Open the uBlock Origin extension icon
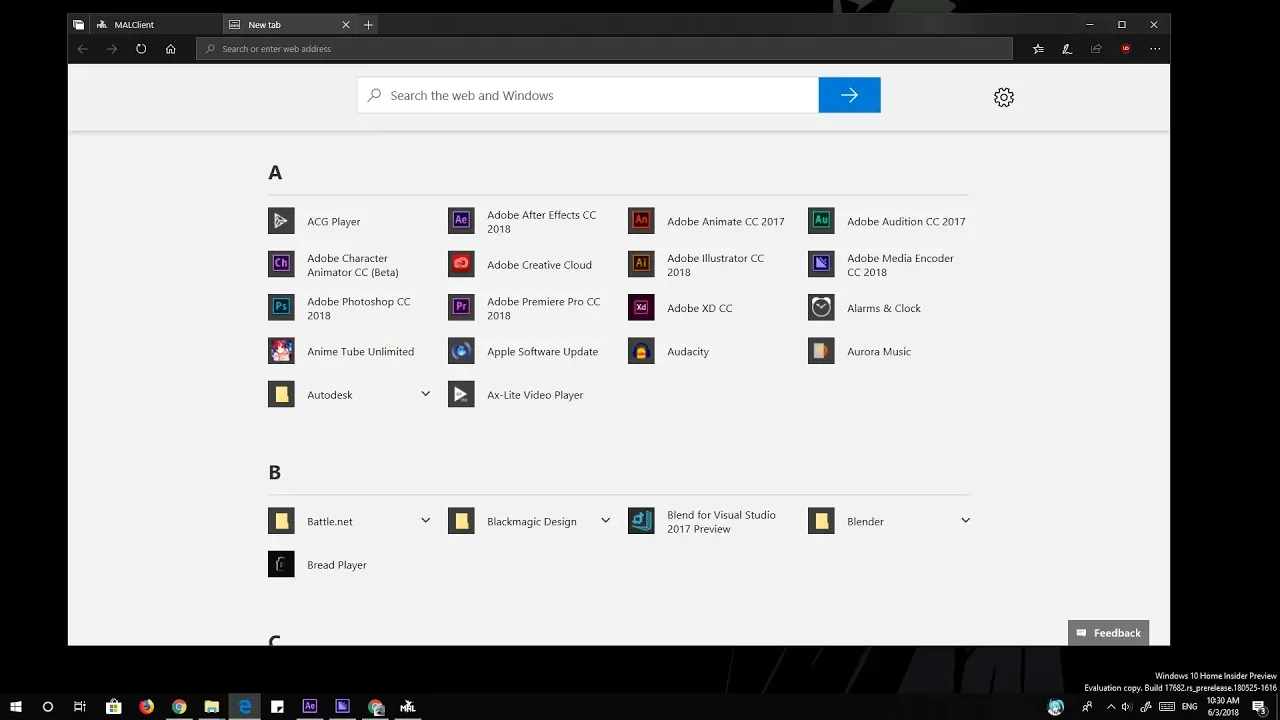Screen dimensions: 1280x720 (1126, 48)
